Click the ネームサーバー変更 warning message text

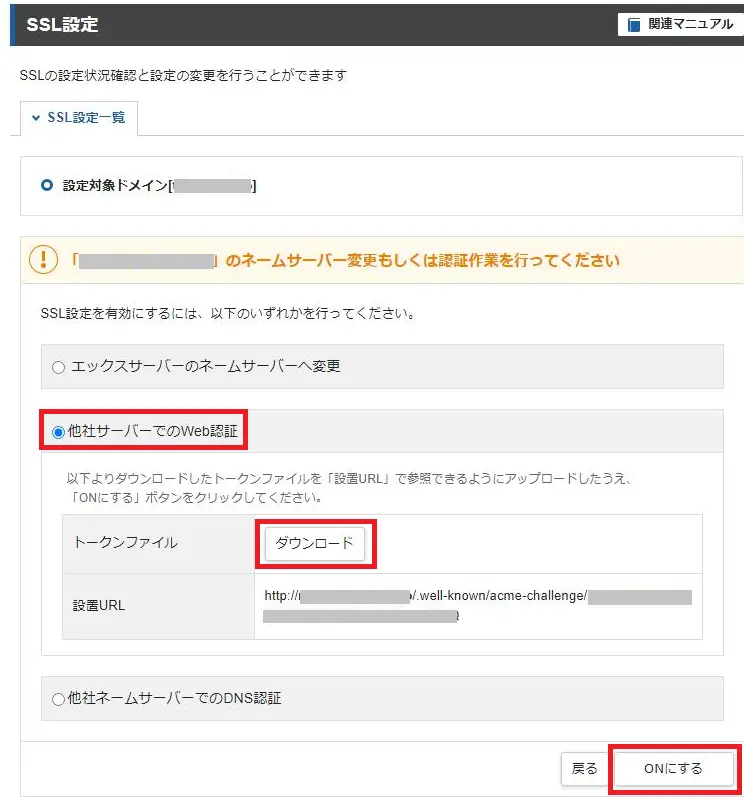coord(422,261)
